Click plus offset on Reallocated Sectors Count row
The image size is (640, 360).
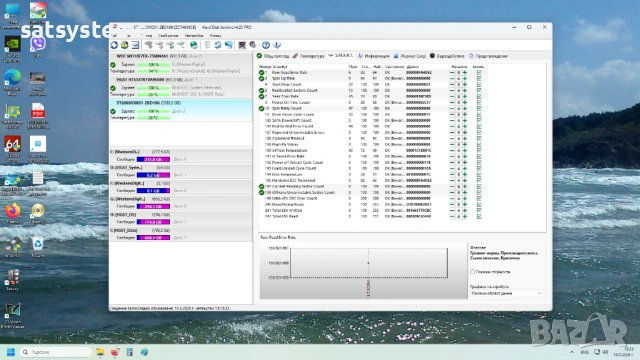click(465, 90)
